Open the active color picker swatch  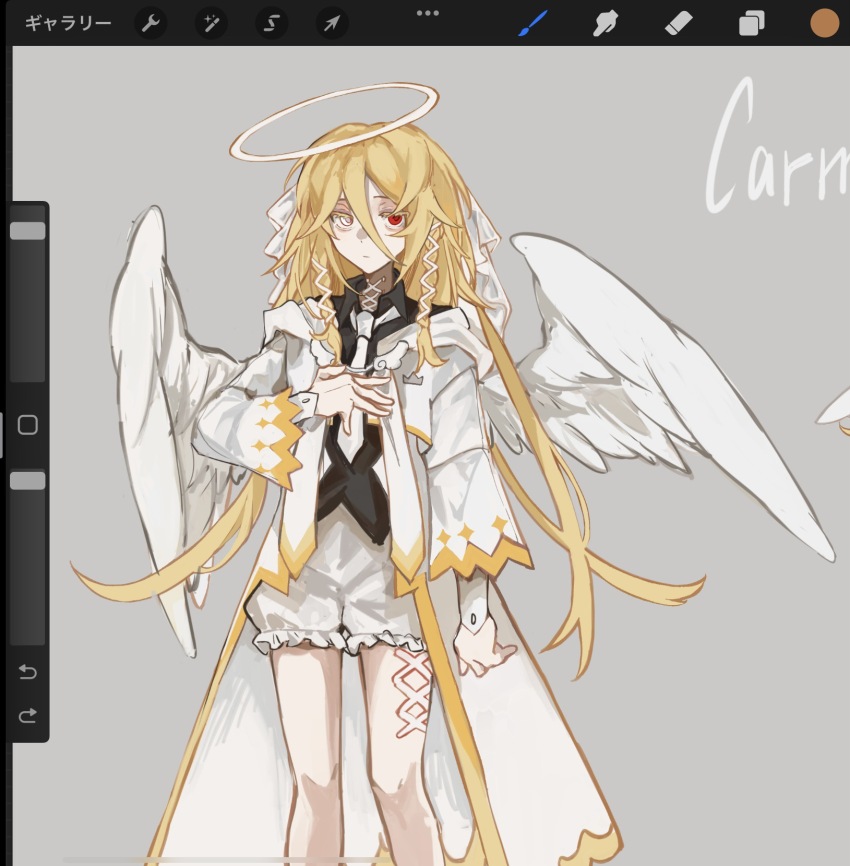[x=824, y=21]
